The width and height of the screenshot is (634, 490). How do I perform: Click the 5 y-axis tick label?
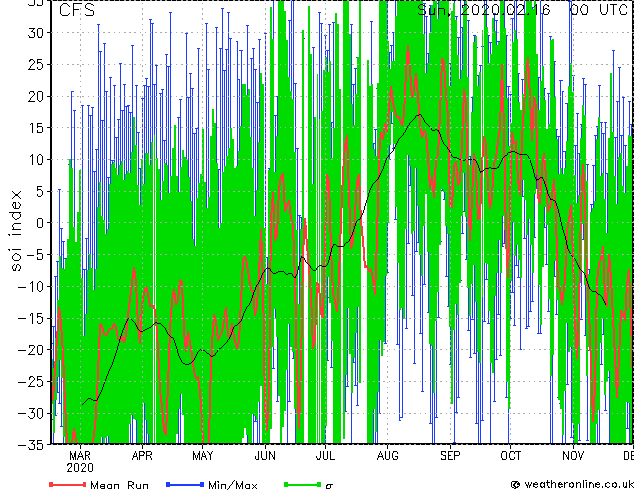click(x=40, y=191)
